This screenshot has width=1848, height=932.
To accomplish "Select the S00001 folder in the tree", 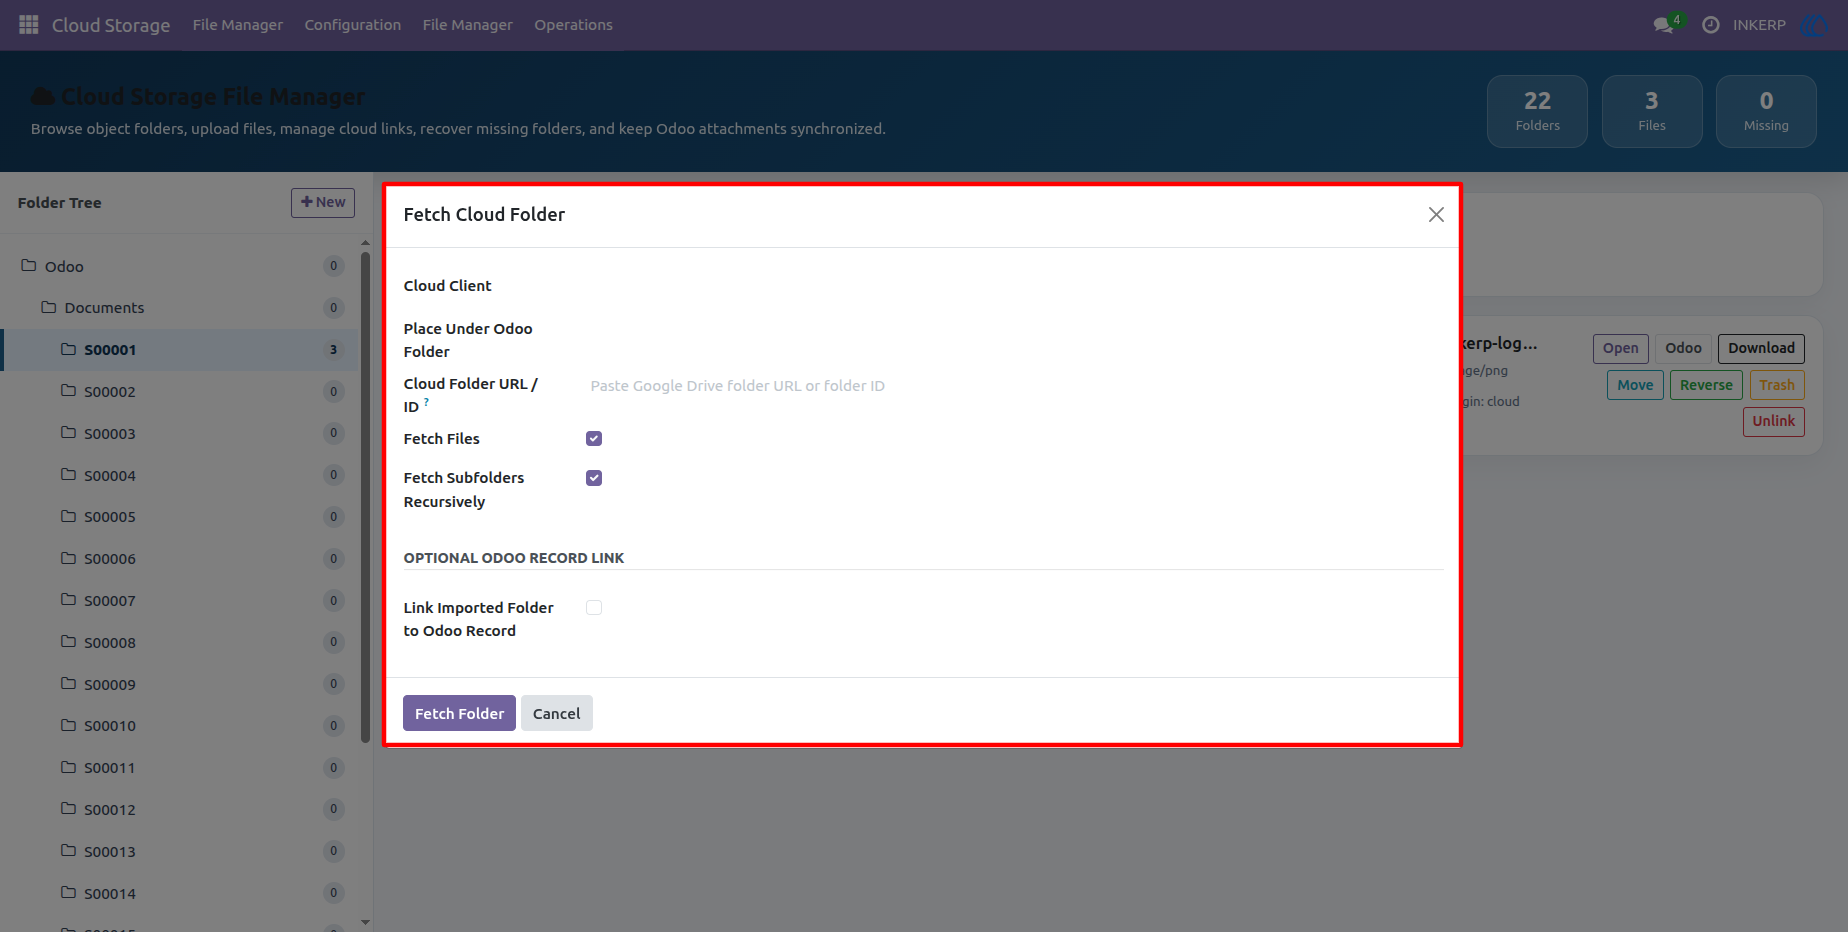I will [x=180, y=350].
